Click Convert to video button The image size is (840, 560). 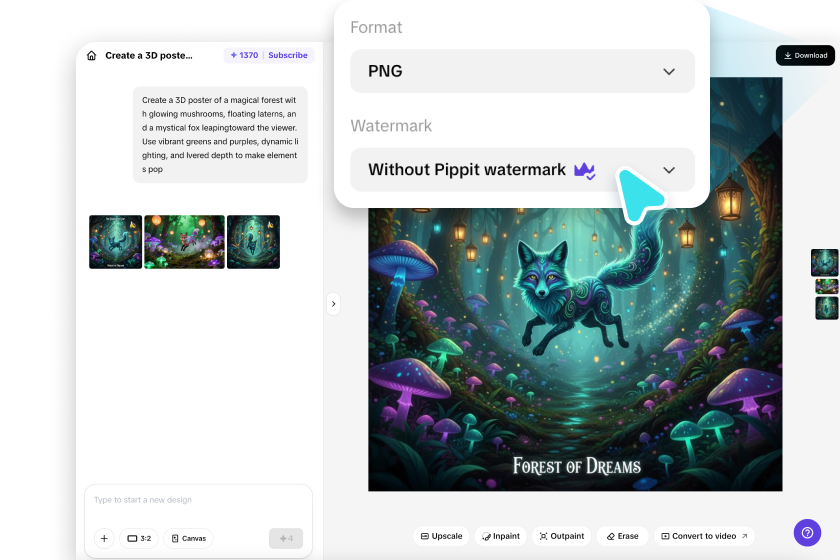[704, 536]
